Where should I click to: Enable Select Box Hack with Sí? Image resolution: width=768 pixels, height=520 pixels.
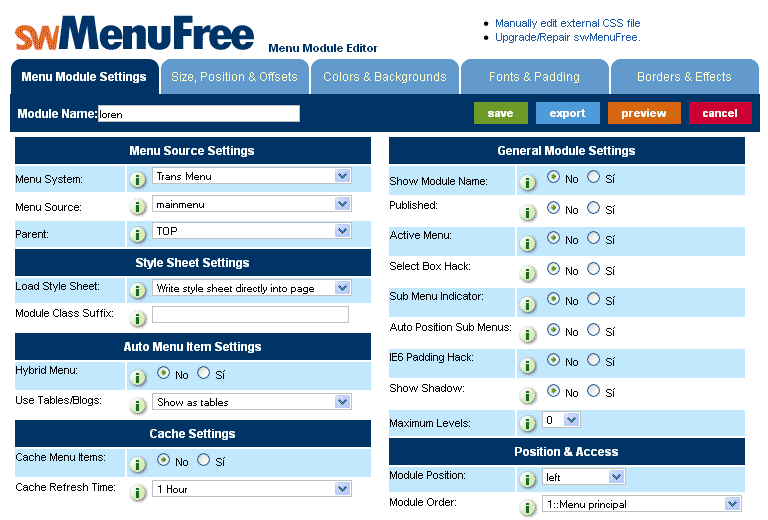593,268
